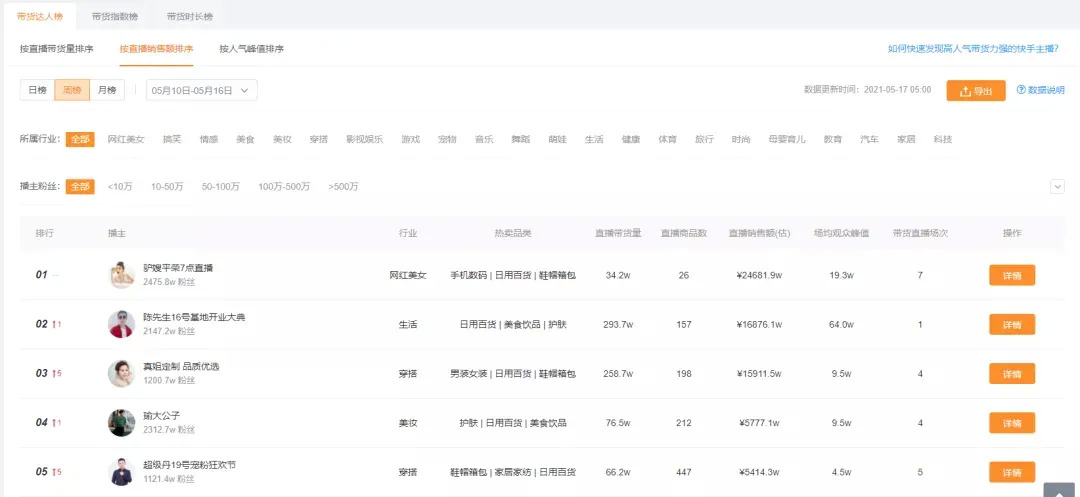
Task: Click the 导出 export button
Action: point(976,91)
